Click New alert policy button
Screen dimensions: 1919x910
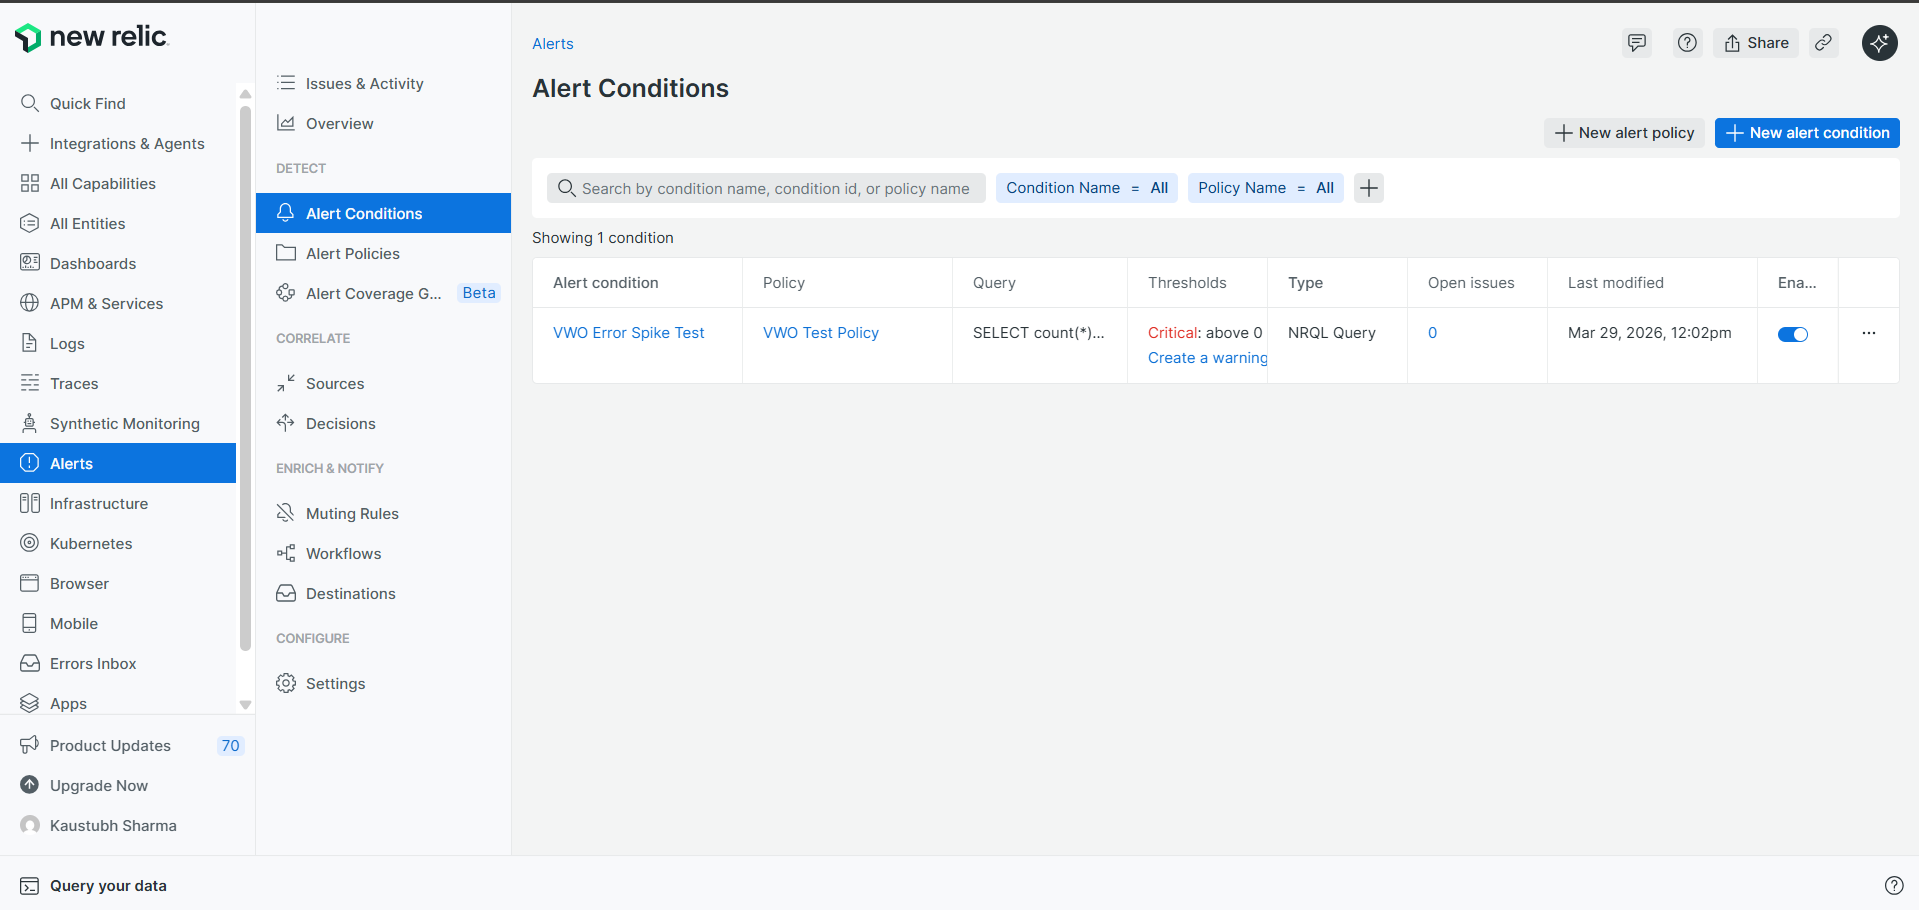tap(1624, 133)
